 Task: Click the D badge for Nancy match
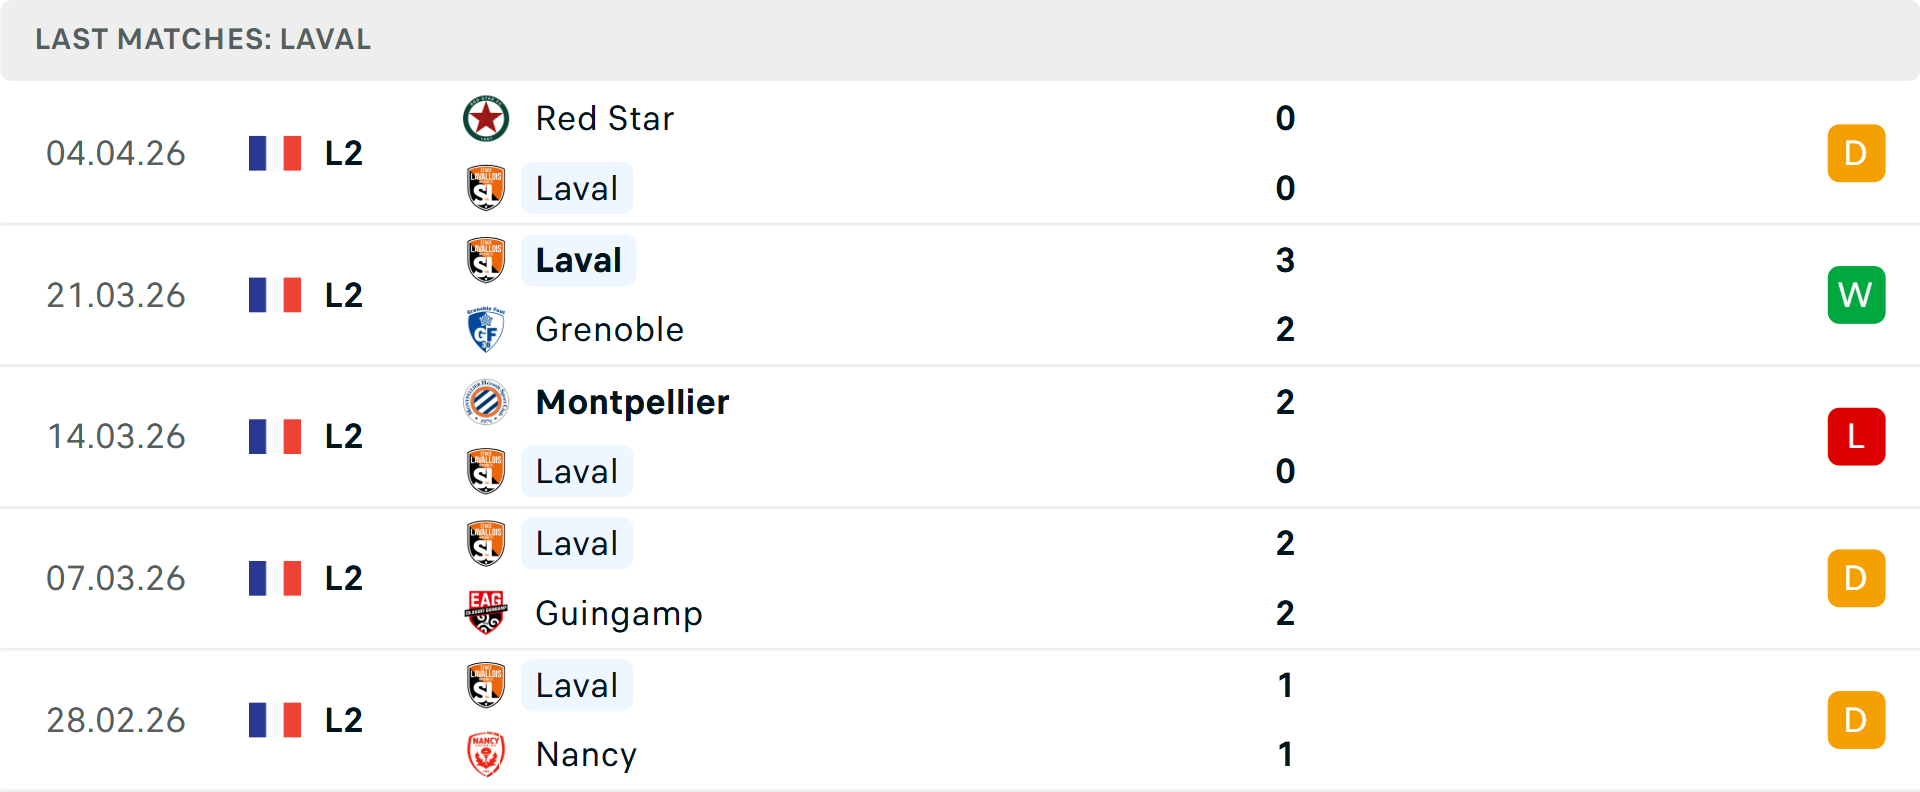(x=1855, y=720)
